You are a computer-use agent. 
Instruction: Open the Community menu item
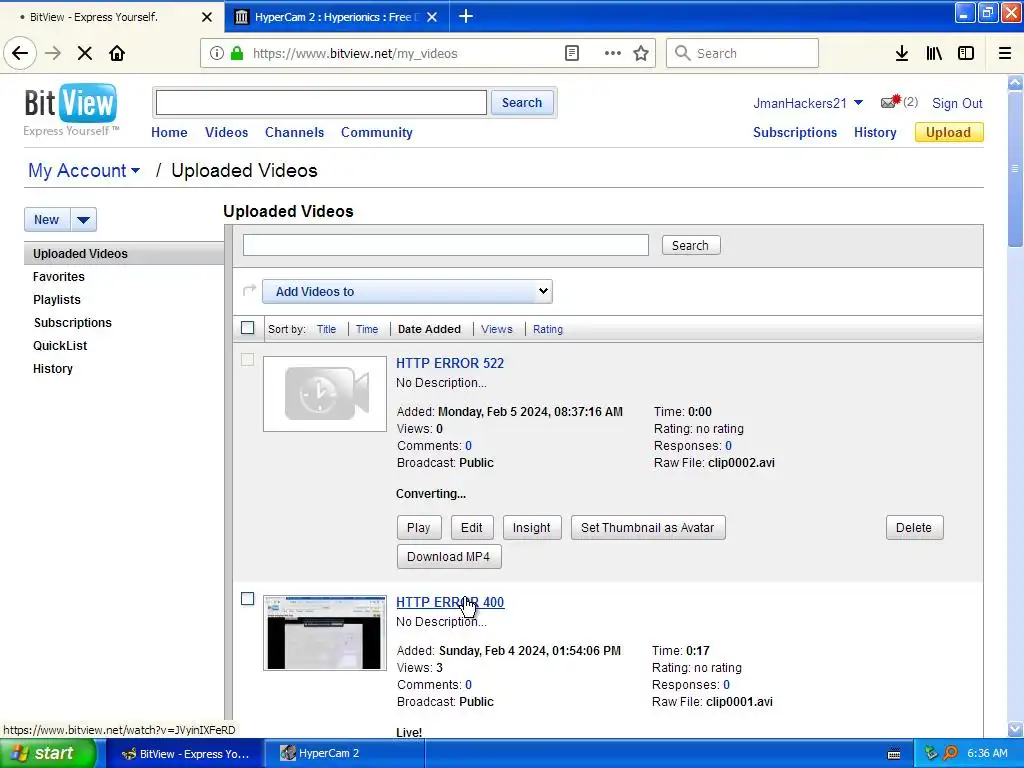tap(377, 133)
